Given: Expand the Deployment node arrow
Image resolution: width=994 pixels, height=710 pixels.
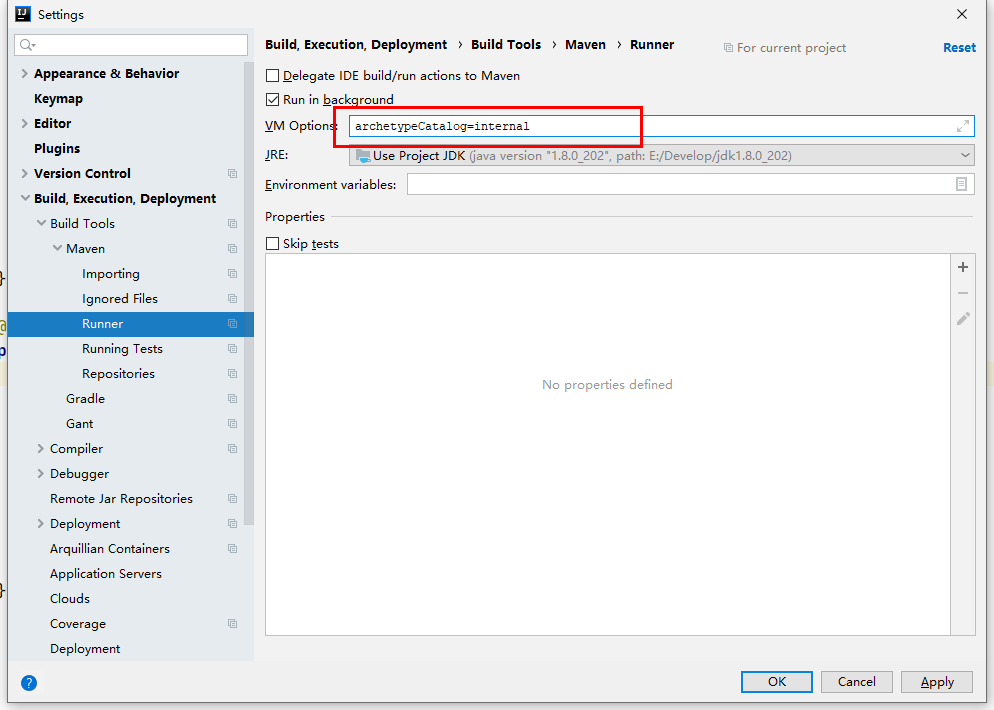Looking at the screenshot, I should tap(41, 524).
